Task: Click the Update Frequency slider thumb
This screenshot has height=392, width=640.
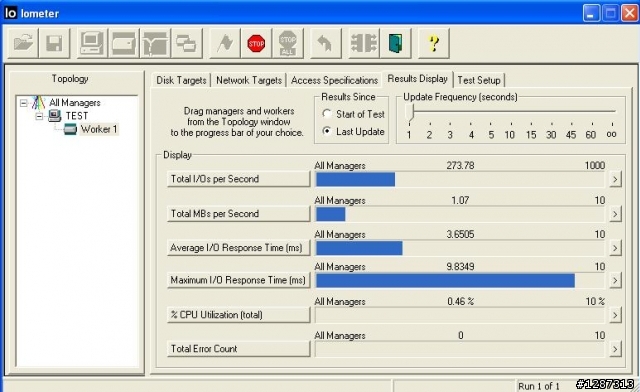Action: pyautogui.click(x=410, y=112)
